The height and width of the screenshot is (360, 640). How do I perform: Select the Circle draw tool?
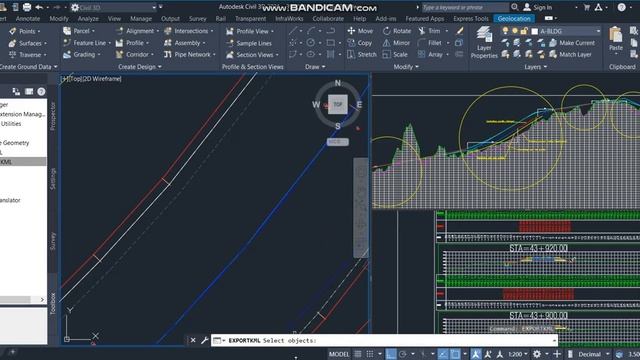point(311,43)
